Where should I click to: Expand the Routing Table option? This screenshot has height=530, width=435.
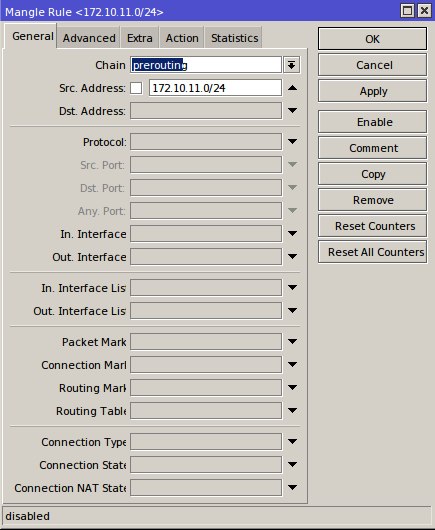tap(292, 411)
